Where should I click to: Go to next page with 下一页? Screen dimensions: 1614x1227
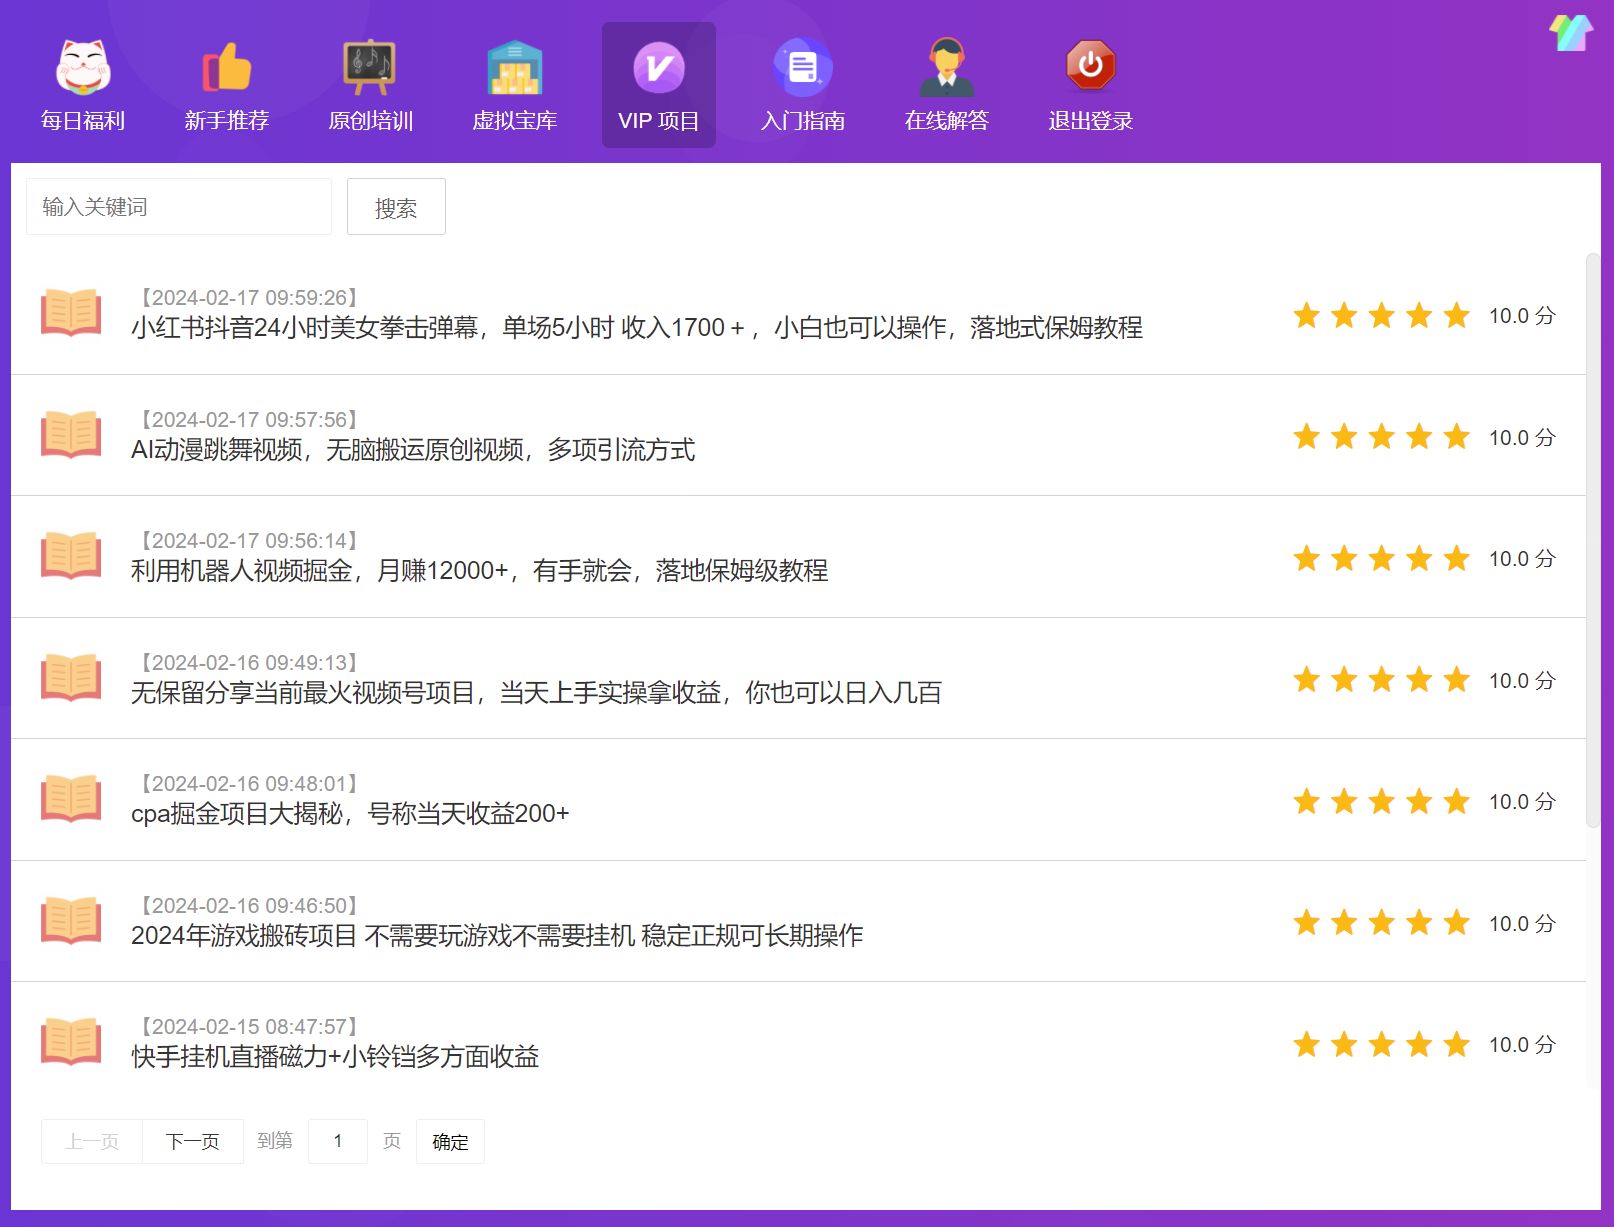click(193, 1141)
